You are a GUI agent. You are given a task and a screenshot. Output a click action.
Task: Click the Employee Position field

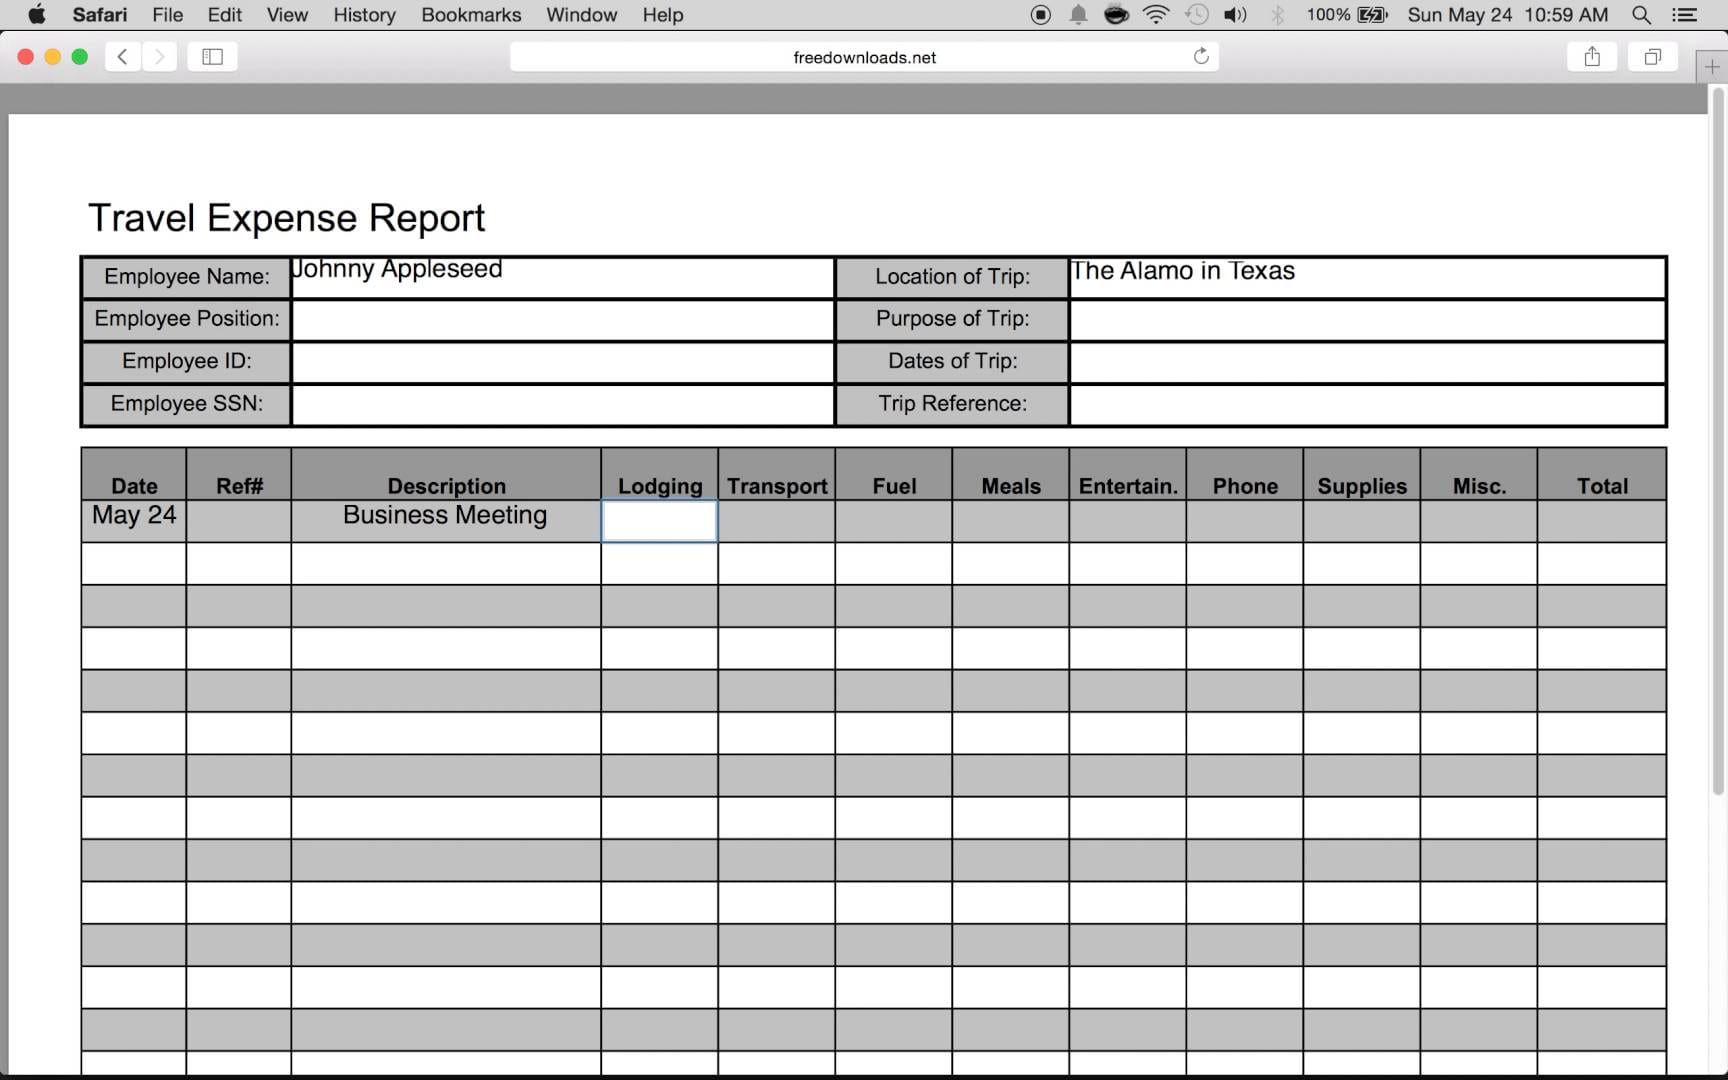[562, 320]
